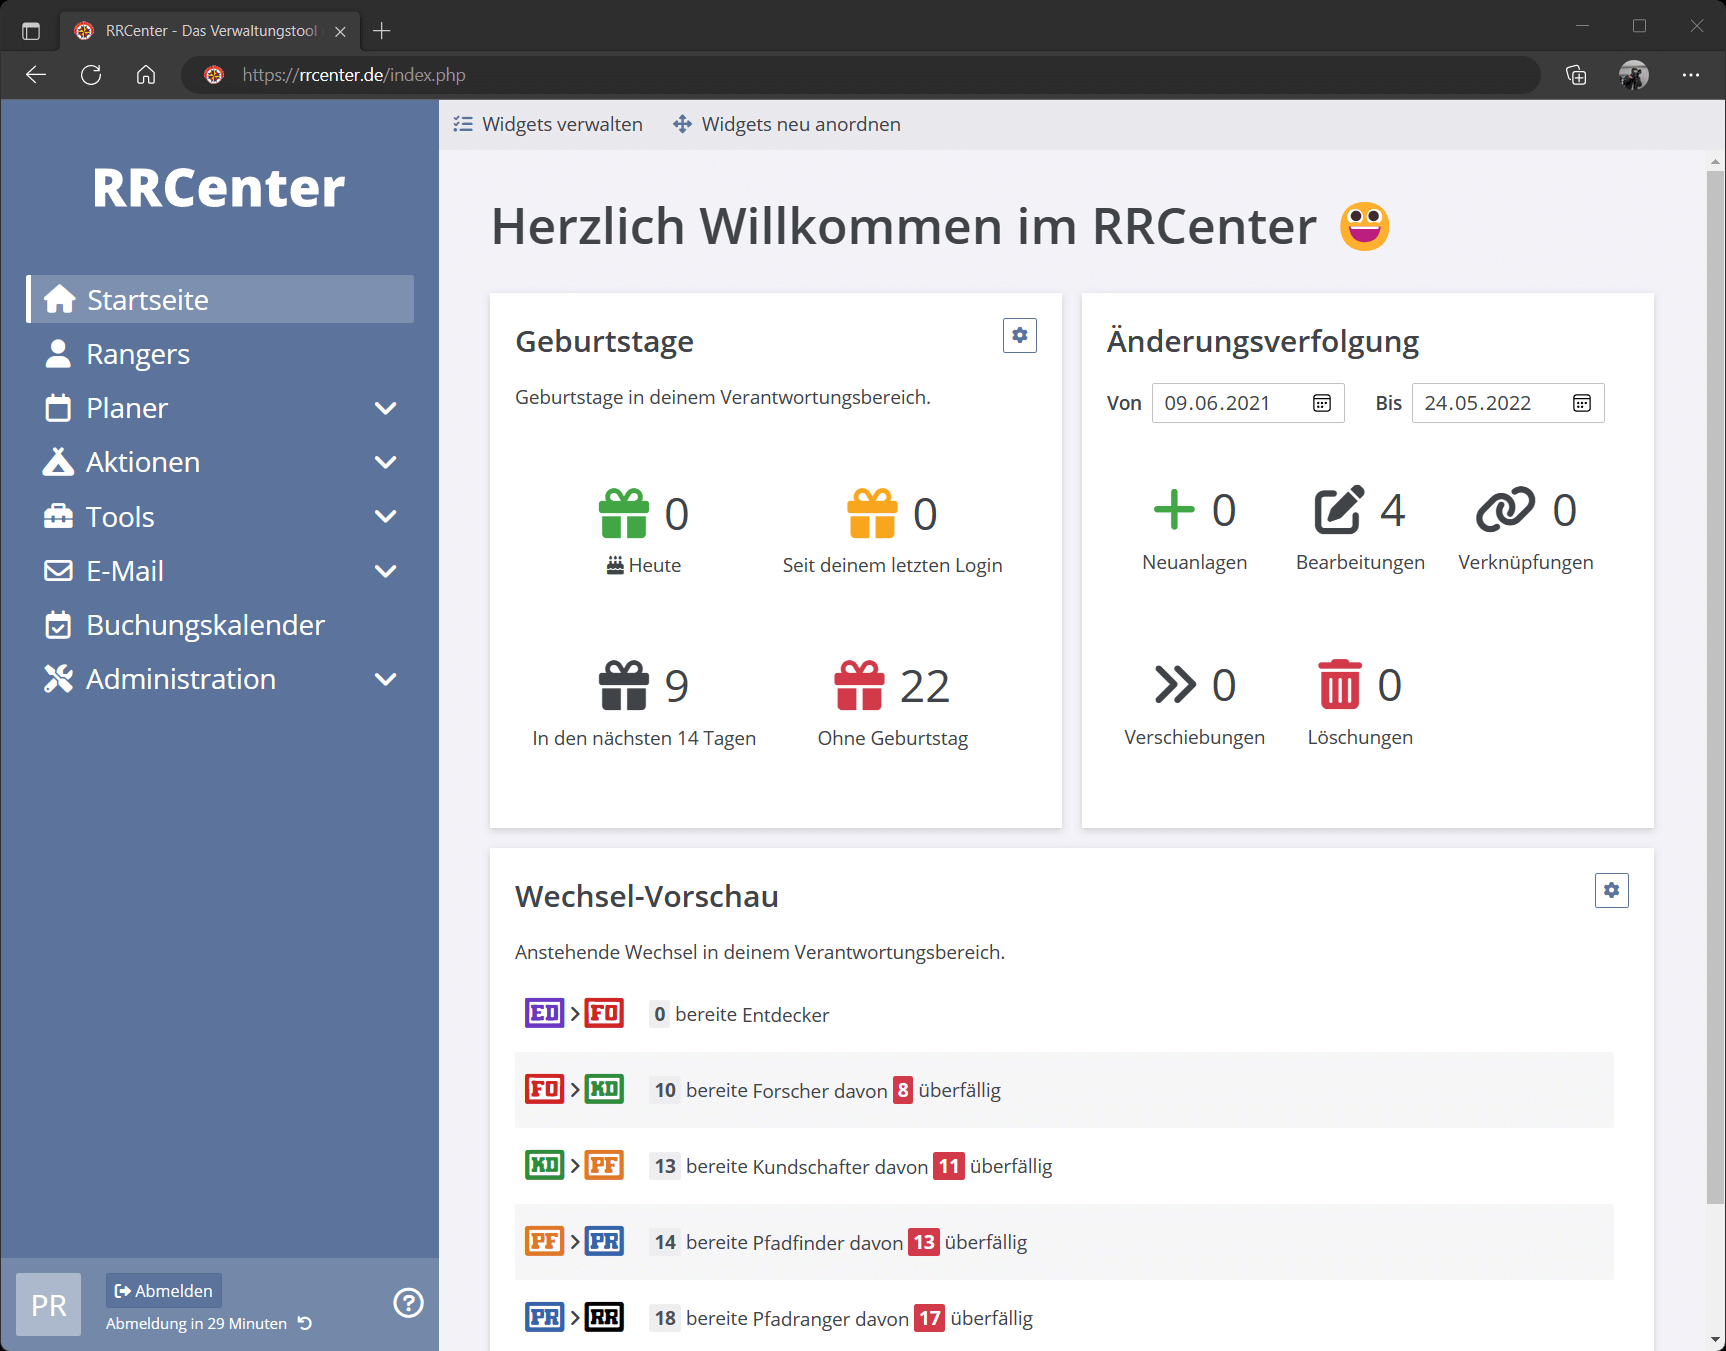Image resolution: width=1726 pixels, height=1351 pixels.
Task: Open Wechsel-Vorschau widget settings gear
Action: (x=1611, y=890)
